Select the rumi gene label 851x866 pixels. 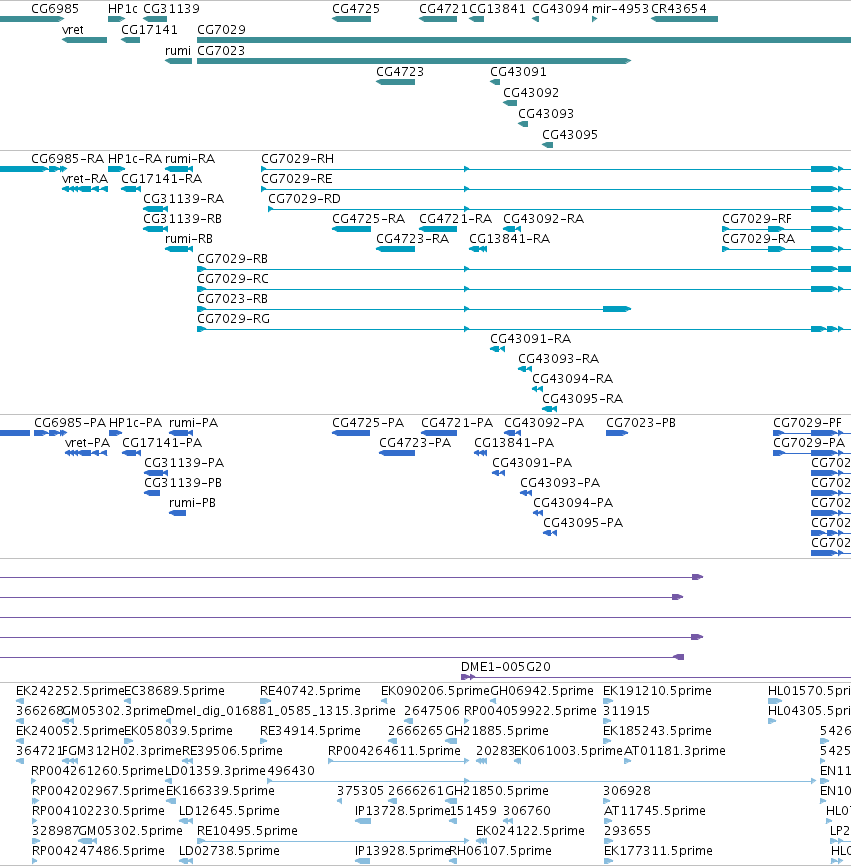(178, 51)
